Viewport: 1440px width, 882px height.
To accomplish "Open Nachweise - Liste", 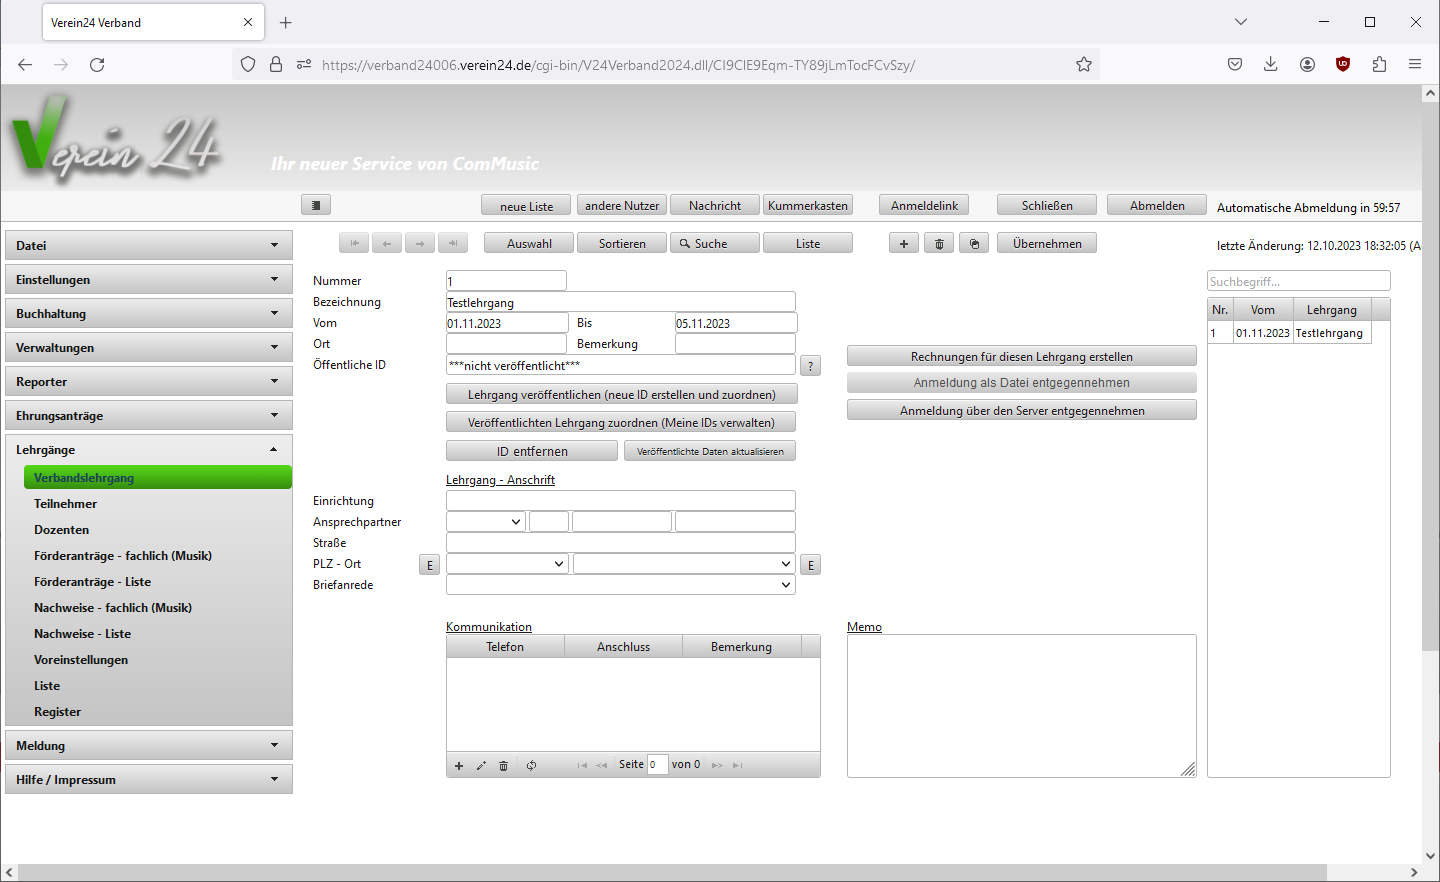I will (x=83, y=633).
